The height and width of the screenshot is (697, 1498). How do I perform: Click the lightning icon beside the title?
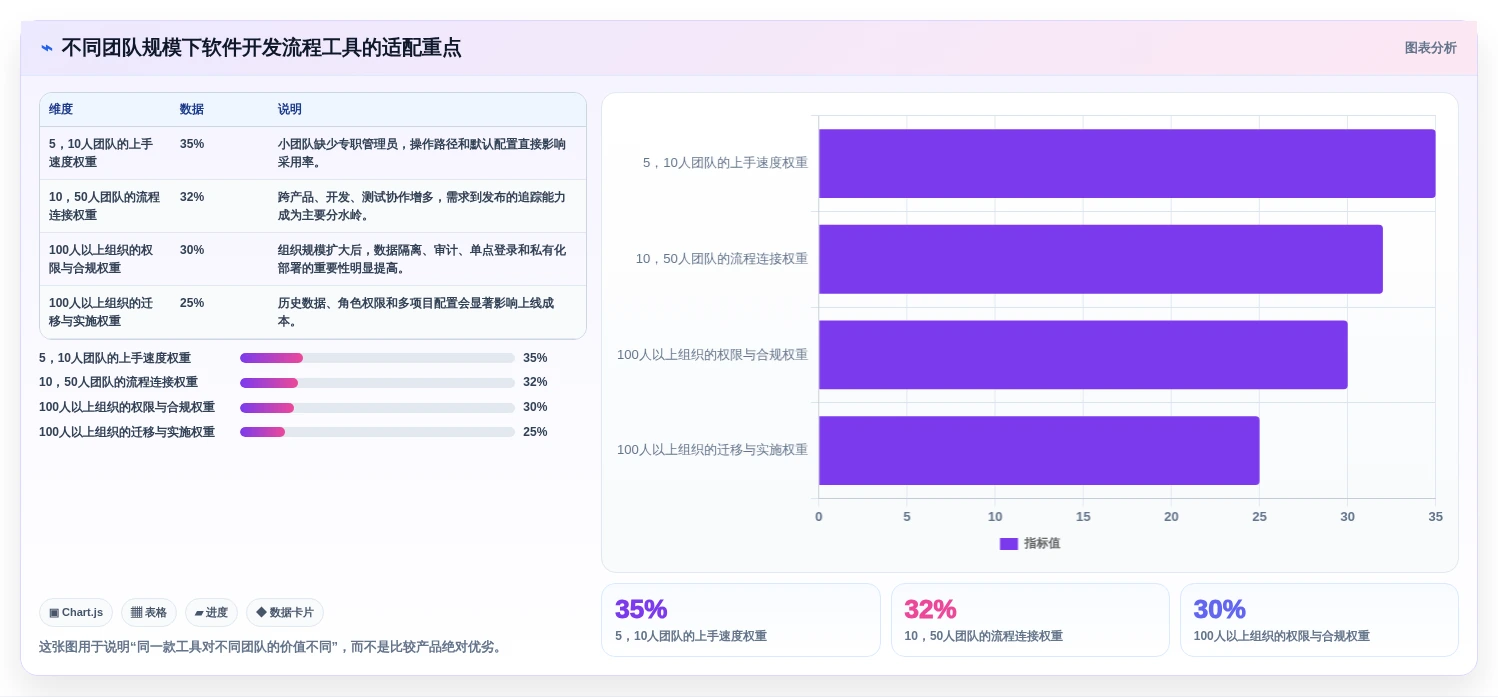click(47, 48)
